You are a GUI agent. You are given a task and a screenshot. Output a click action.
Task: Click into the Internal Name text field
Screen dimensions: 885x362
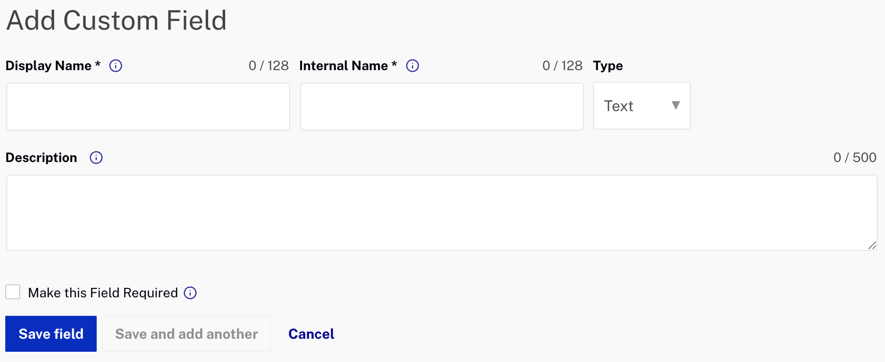pos(442,106)
